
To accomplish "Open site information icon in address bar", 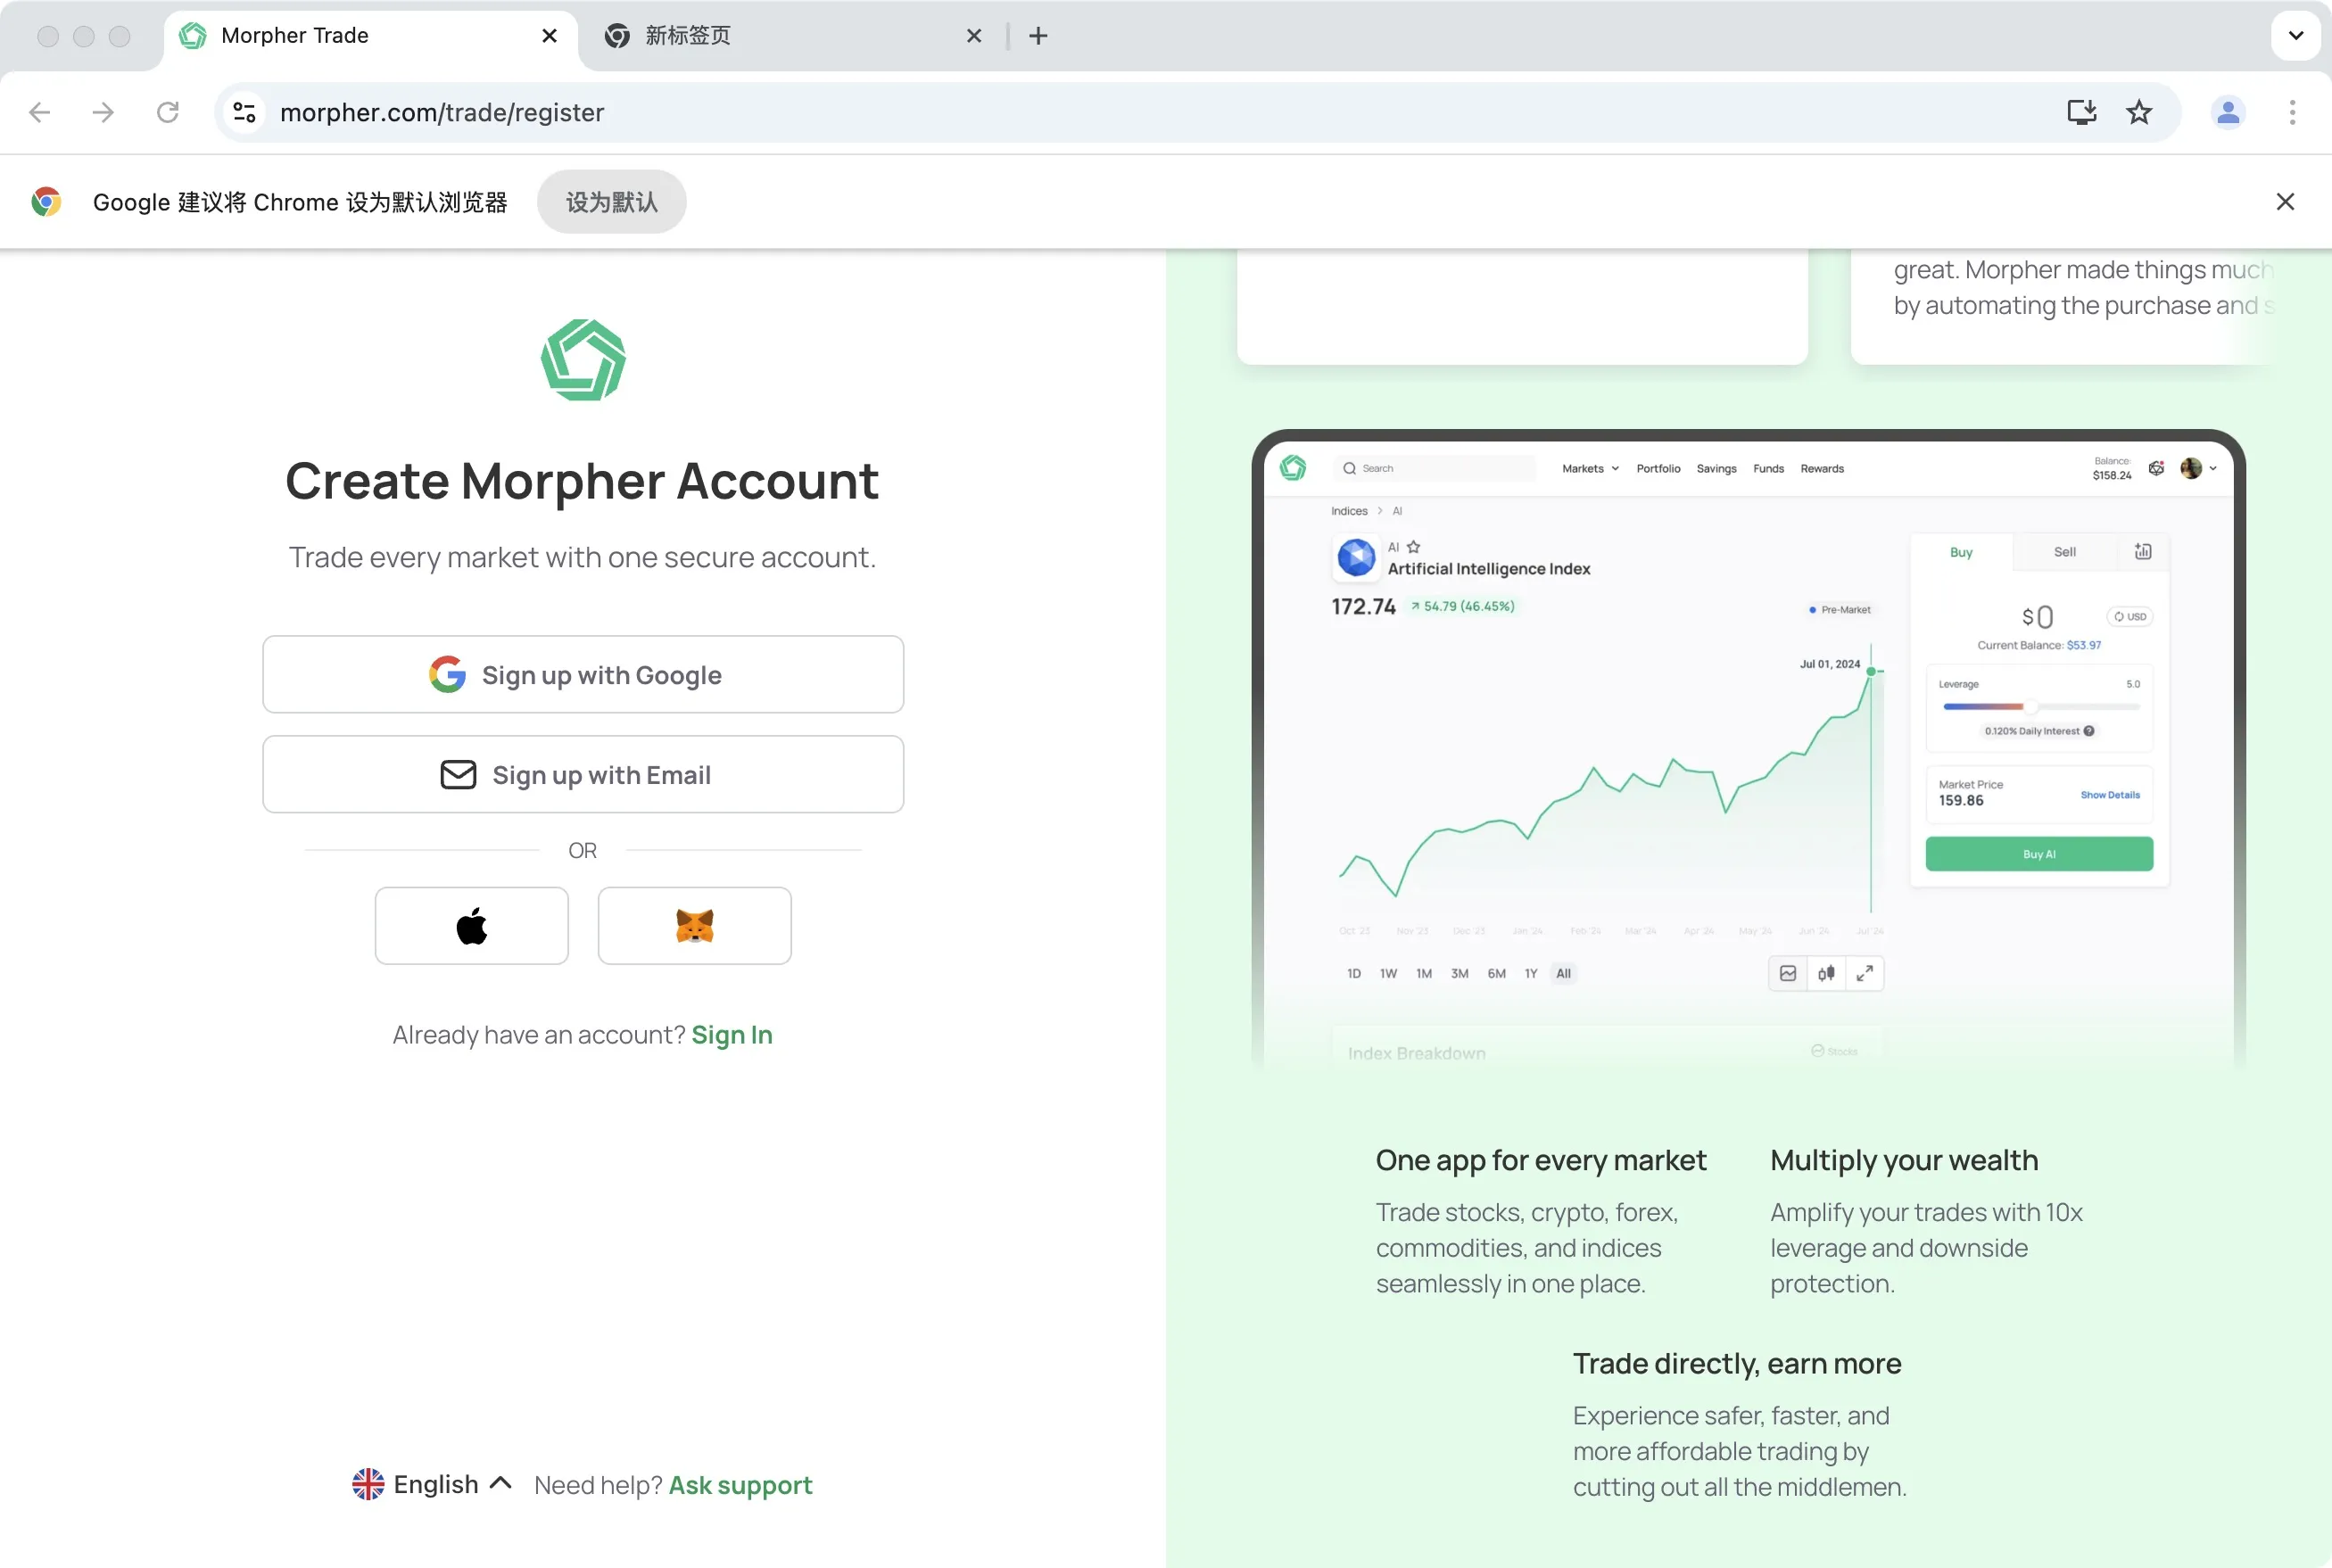I will pos(244,112).
